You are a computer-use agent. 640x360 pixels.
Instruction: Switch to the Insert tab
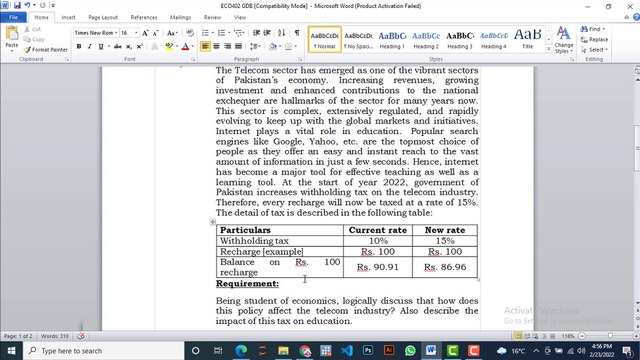click(x=68, y=17)
